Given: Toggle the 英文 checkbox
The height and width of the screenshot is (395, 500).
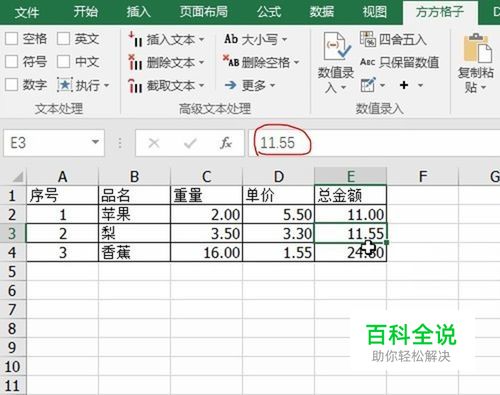Looking at the screenshot, I should pyautogui.click(x=63, y=39).
